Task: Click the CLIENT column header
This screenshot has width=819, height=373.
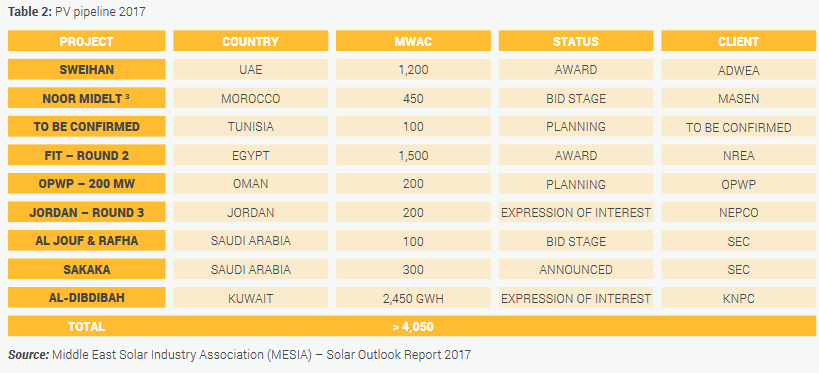Action: pos(739,41)
